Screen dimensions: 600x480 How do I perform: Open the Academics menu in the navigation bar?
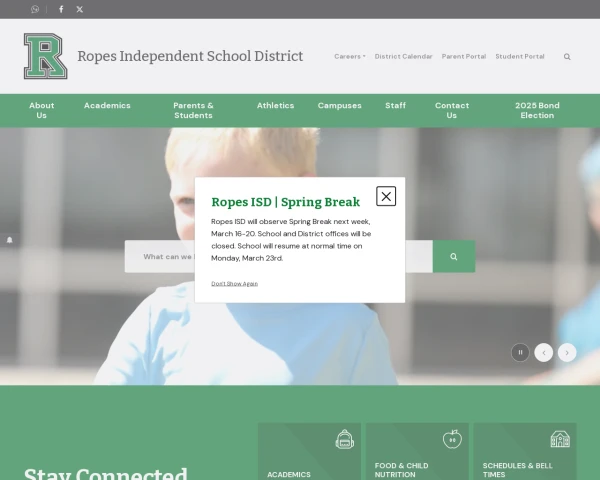107,106
